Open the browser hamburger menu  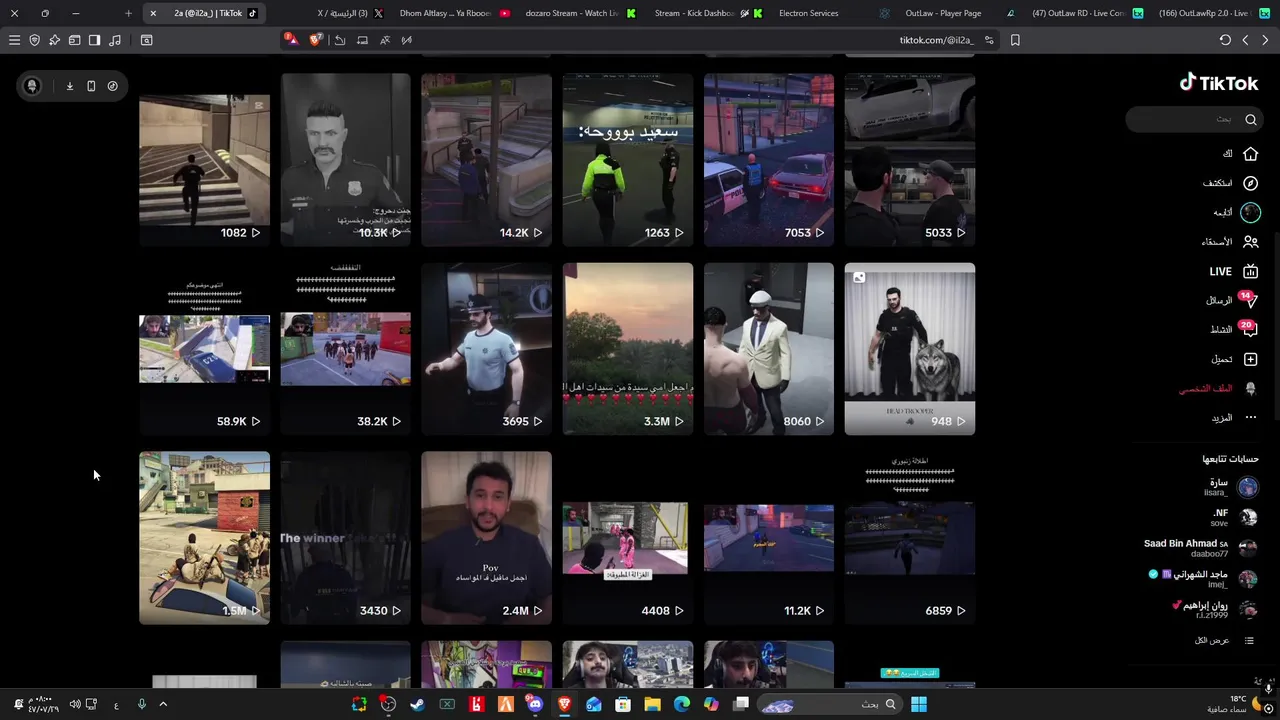point(14,40)
